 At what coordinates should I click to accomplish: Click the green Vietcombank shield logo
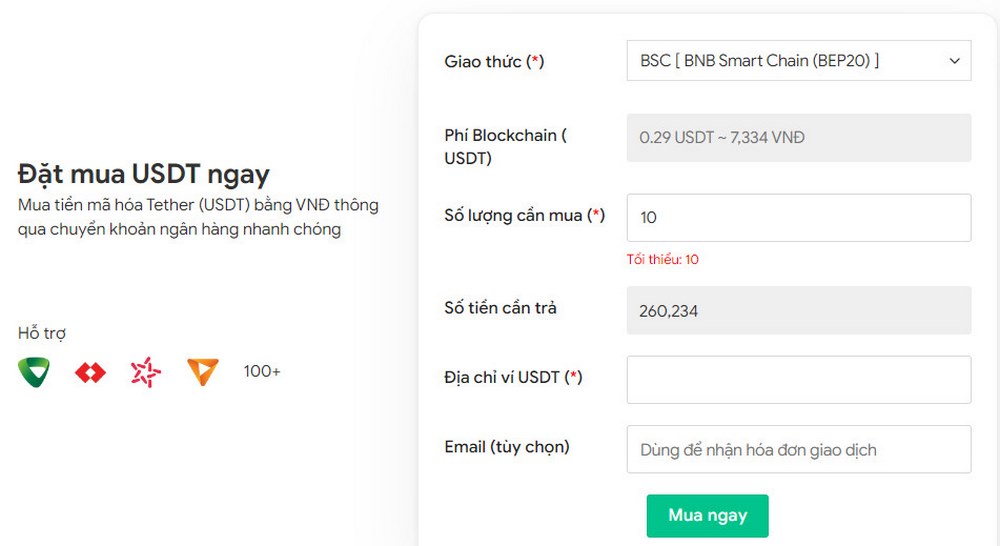34,372
